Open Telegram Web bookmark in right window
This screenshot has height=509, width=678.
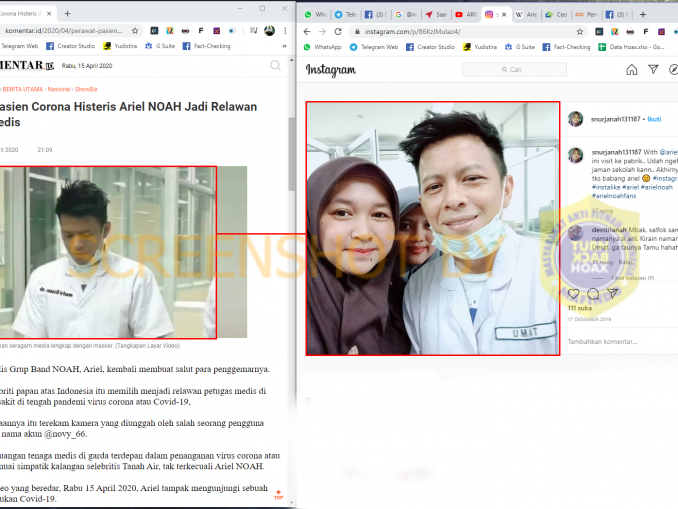coord(374,47)
